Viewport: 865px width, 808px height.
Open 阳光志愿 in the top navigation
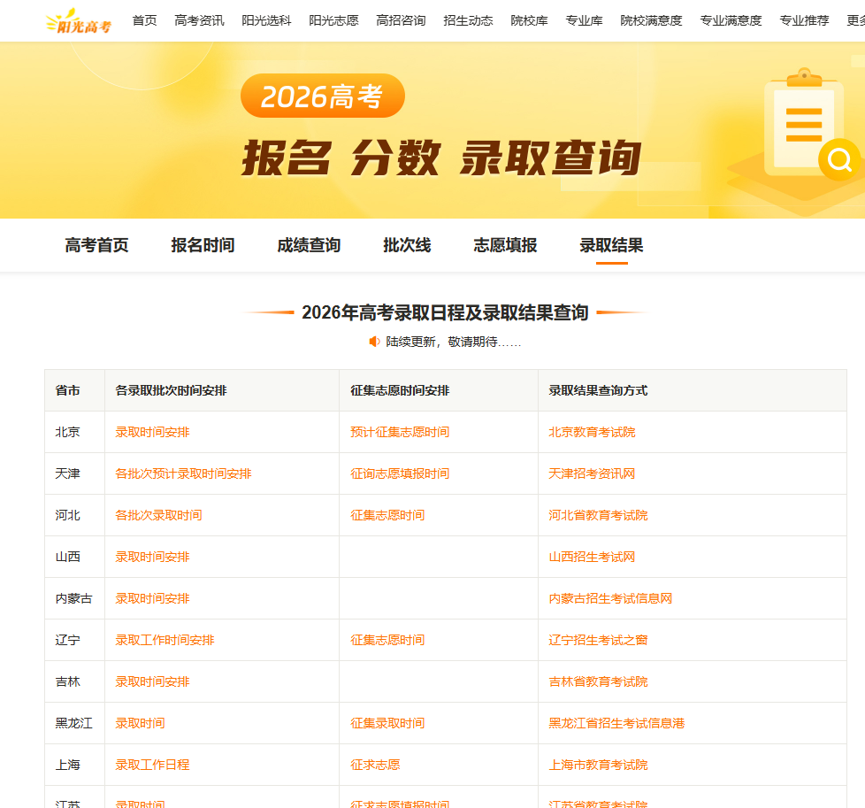(x=334, y=21)
